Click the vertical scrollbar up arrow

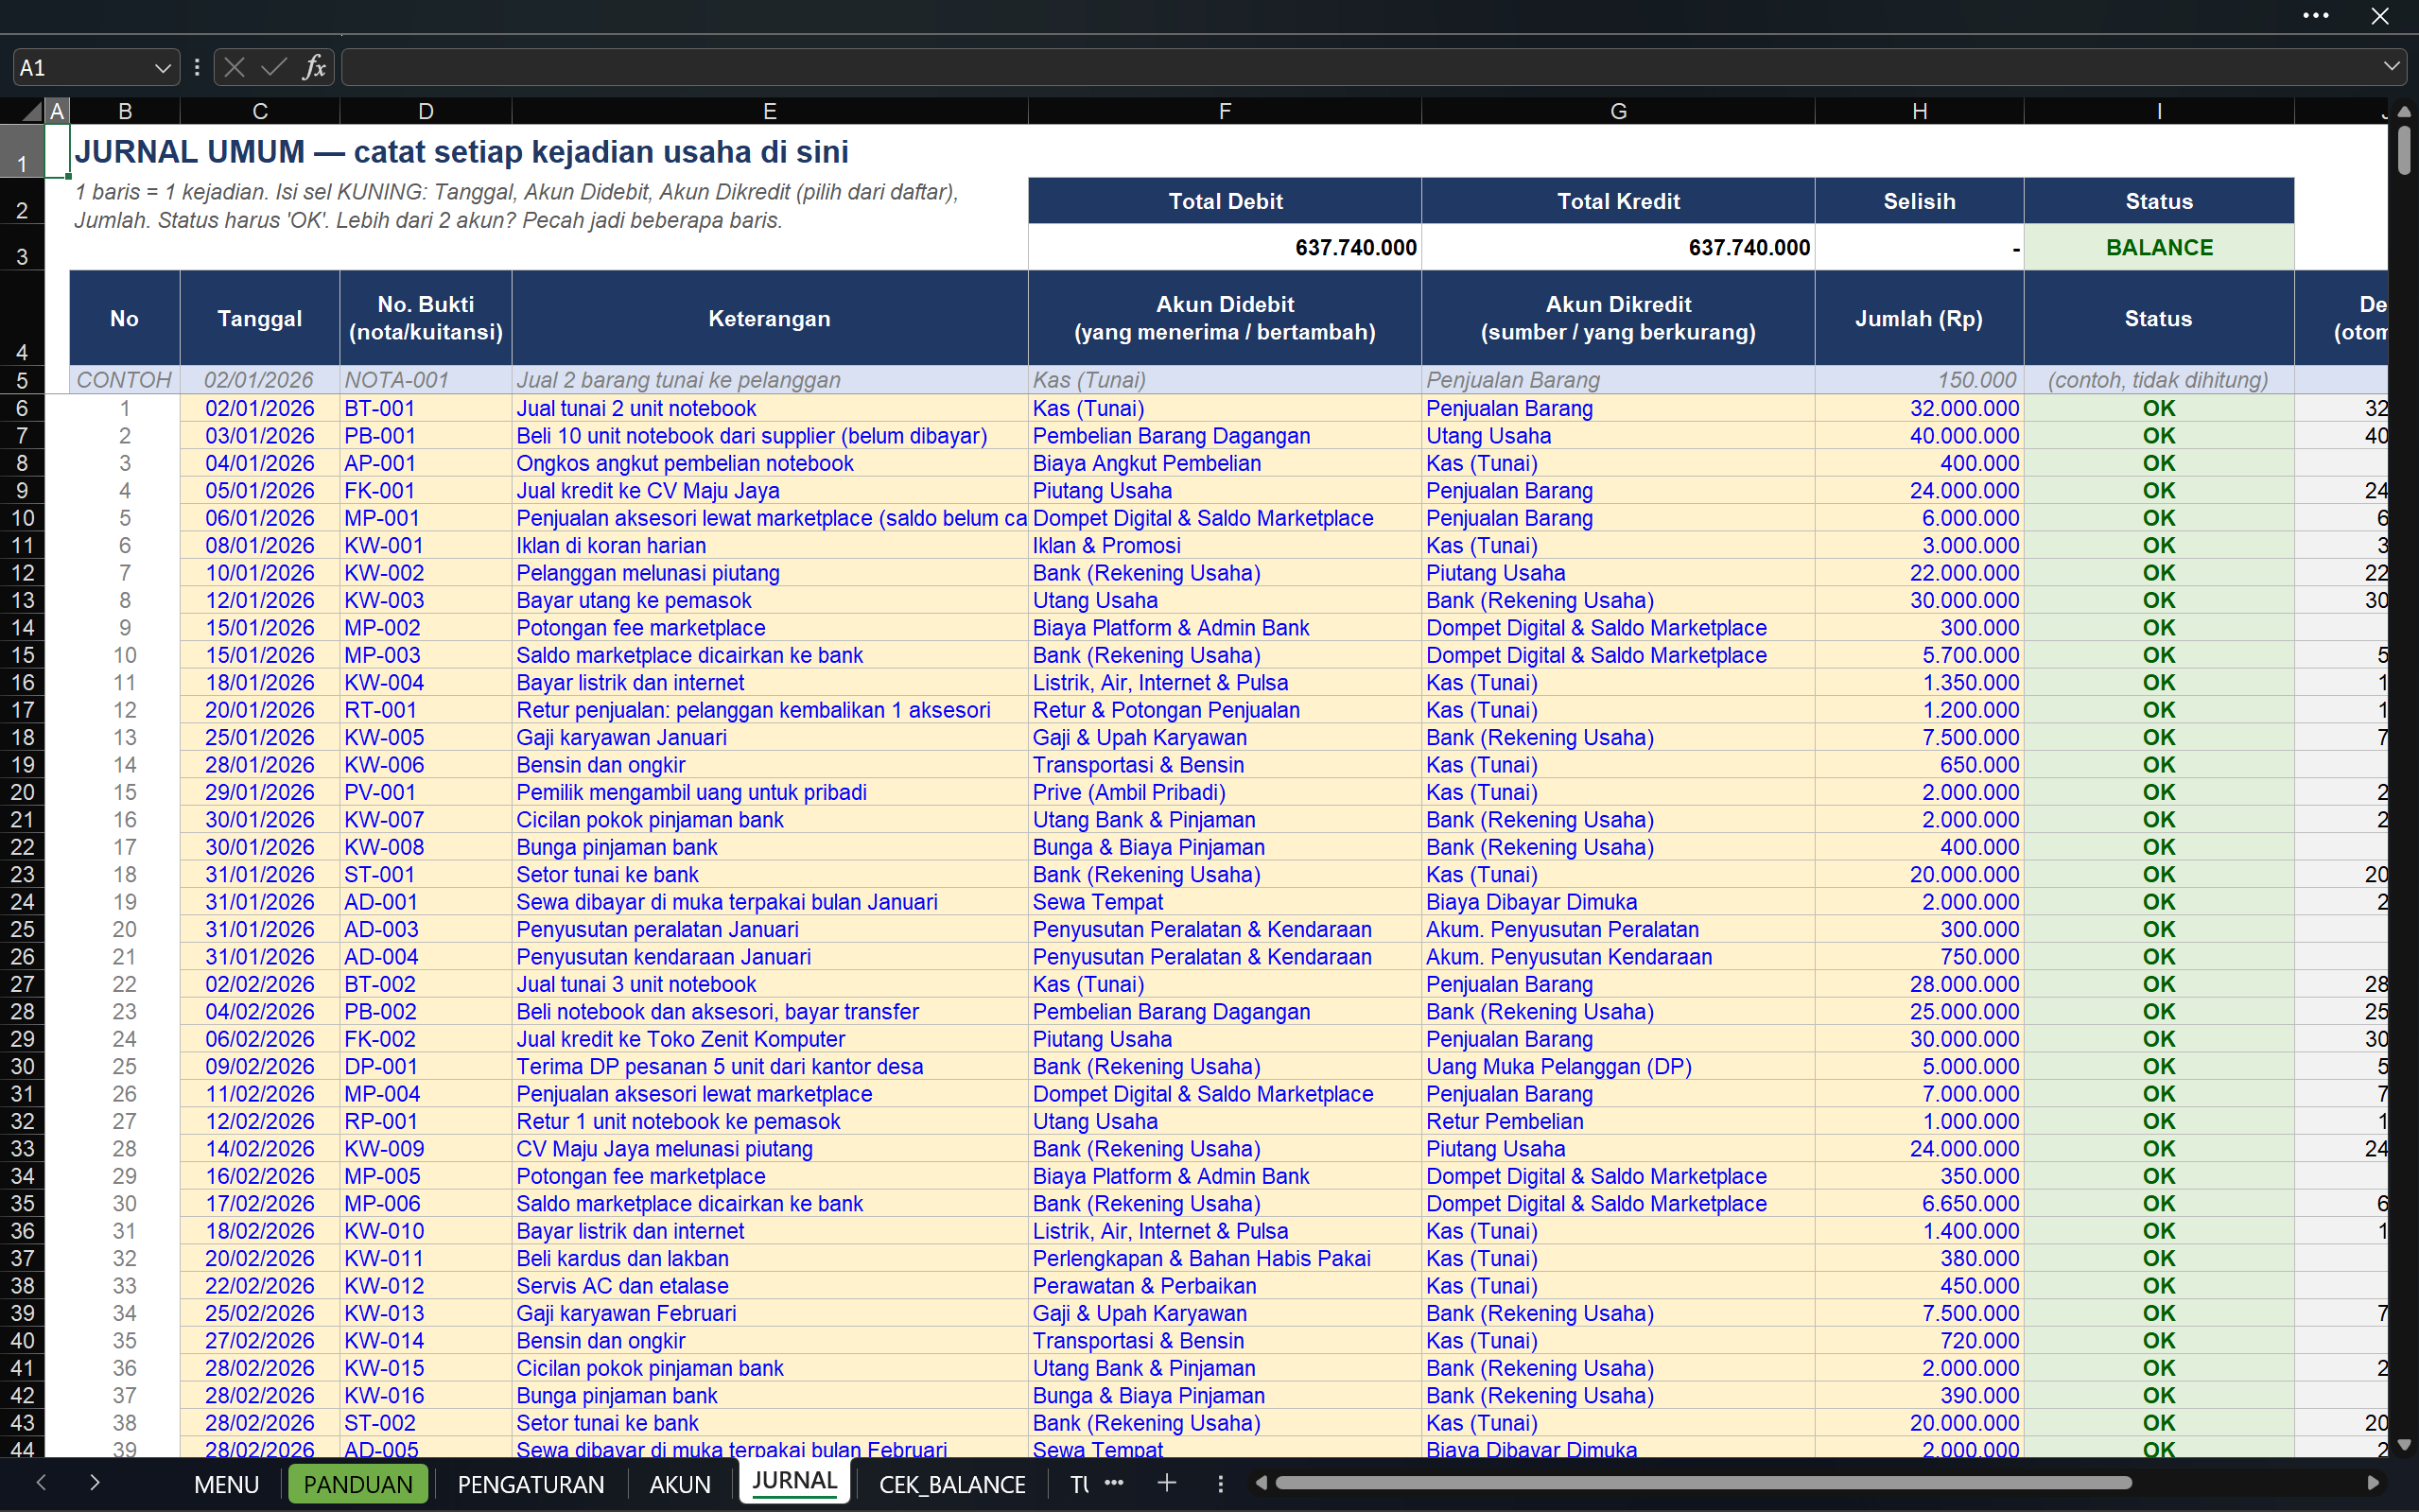pyautogui.click(x=2404, y=111)
